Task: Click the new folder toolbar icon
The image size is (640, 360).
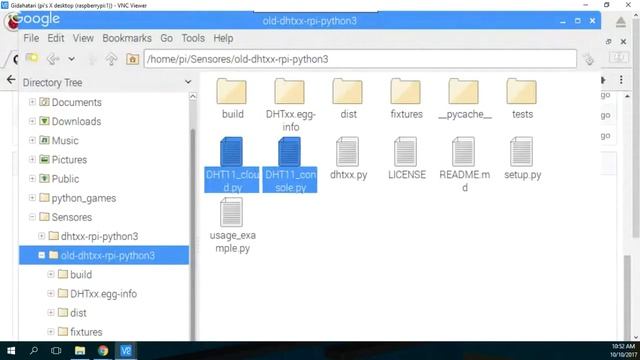Action: 32,59
